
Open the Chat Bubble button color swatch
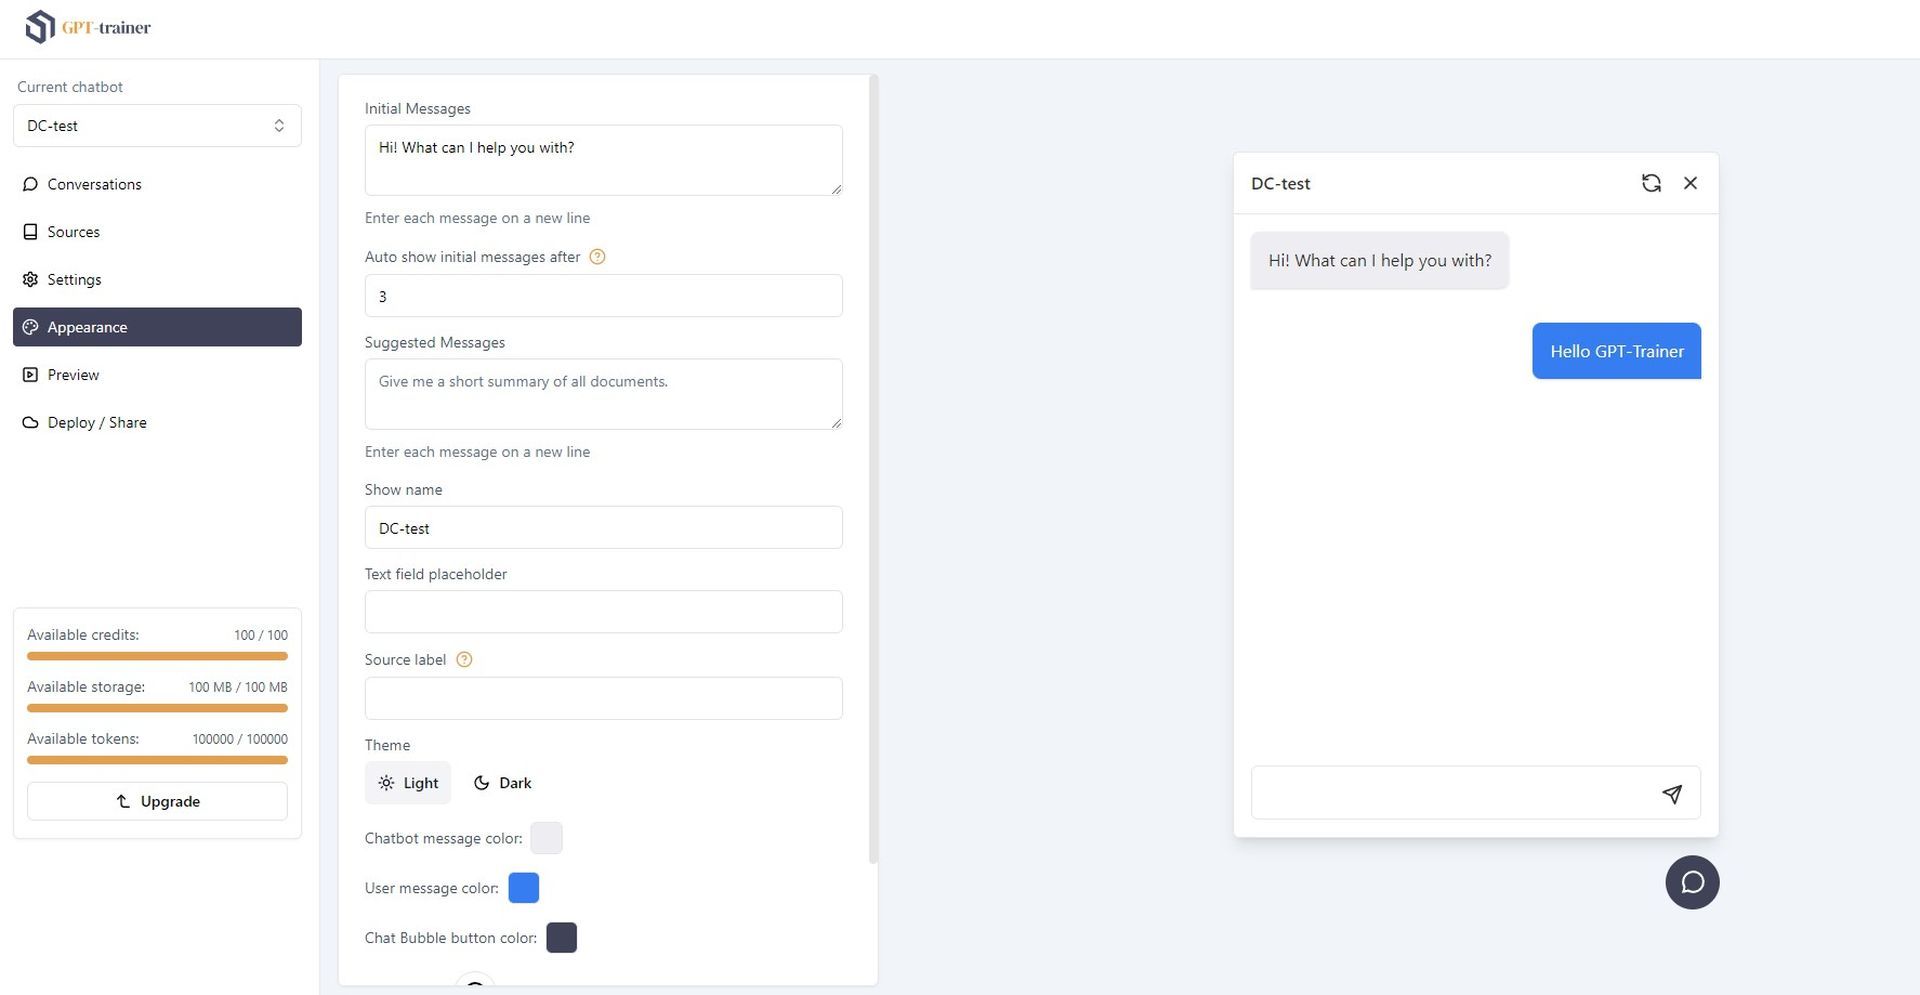[562, 938]
